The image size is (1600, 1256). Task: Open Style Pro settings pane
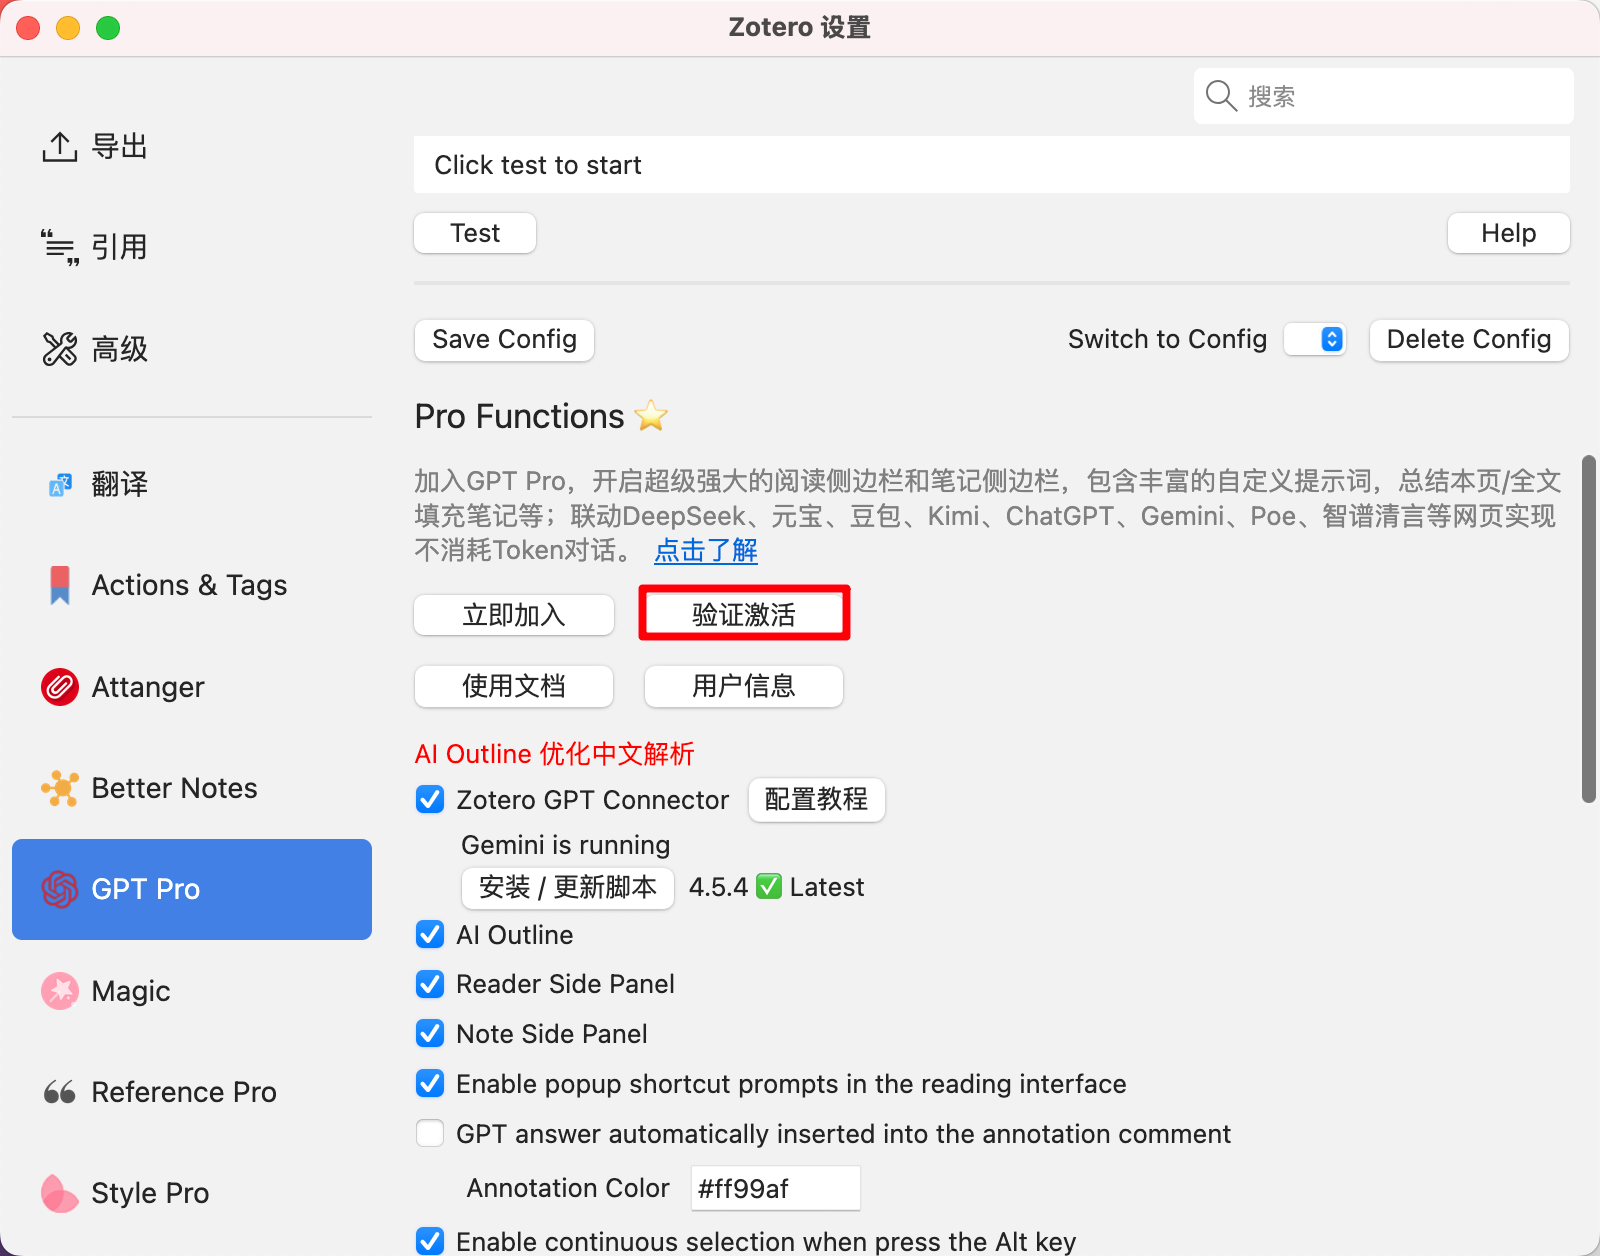(x=192, y=1193)
